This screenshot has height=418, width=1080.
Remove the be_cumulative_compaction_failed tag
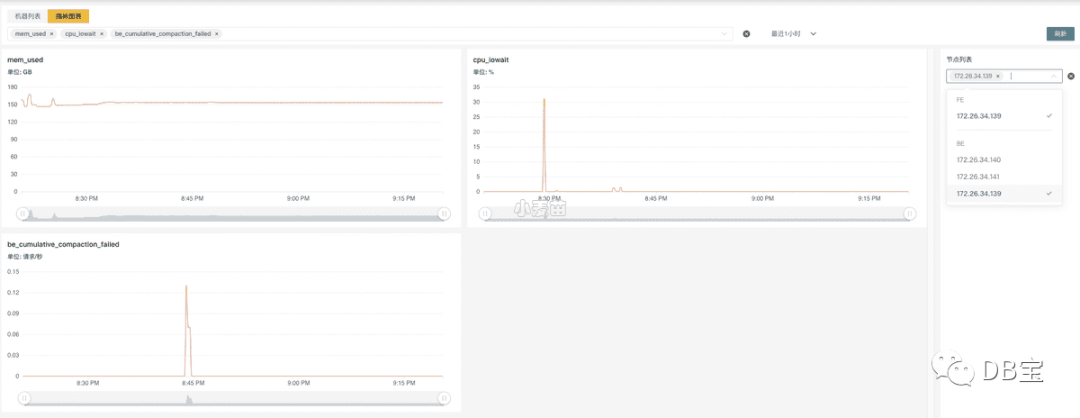click(216, 34)
